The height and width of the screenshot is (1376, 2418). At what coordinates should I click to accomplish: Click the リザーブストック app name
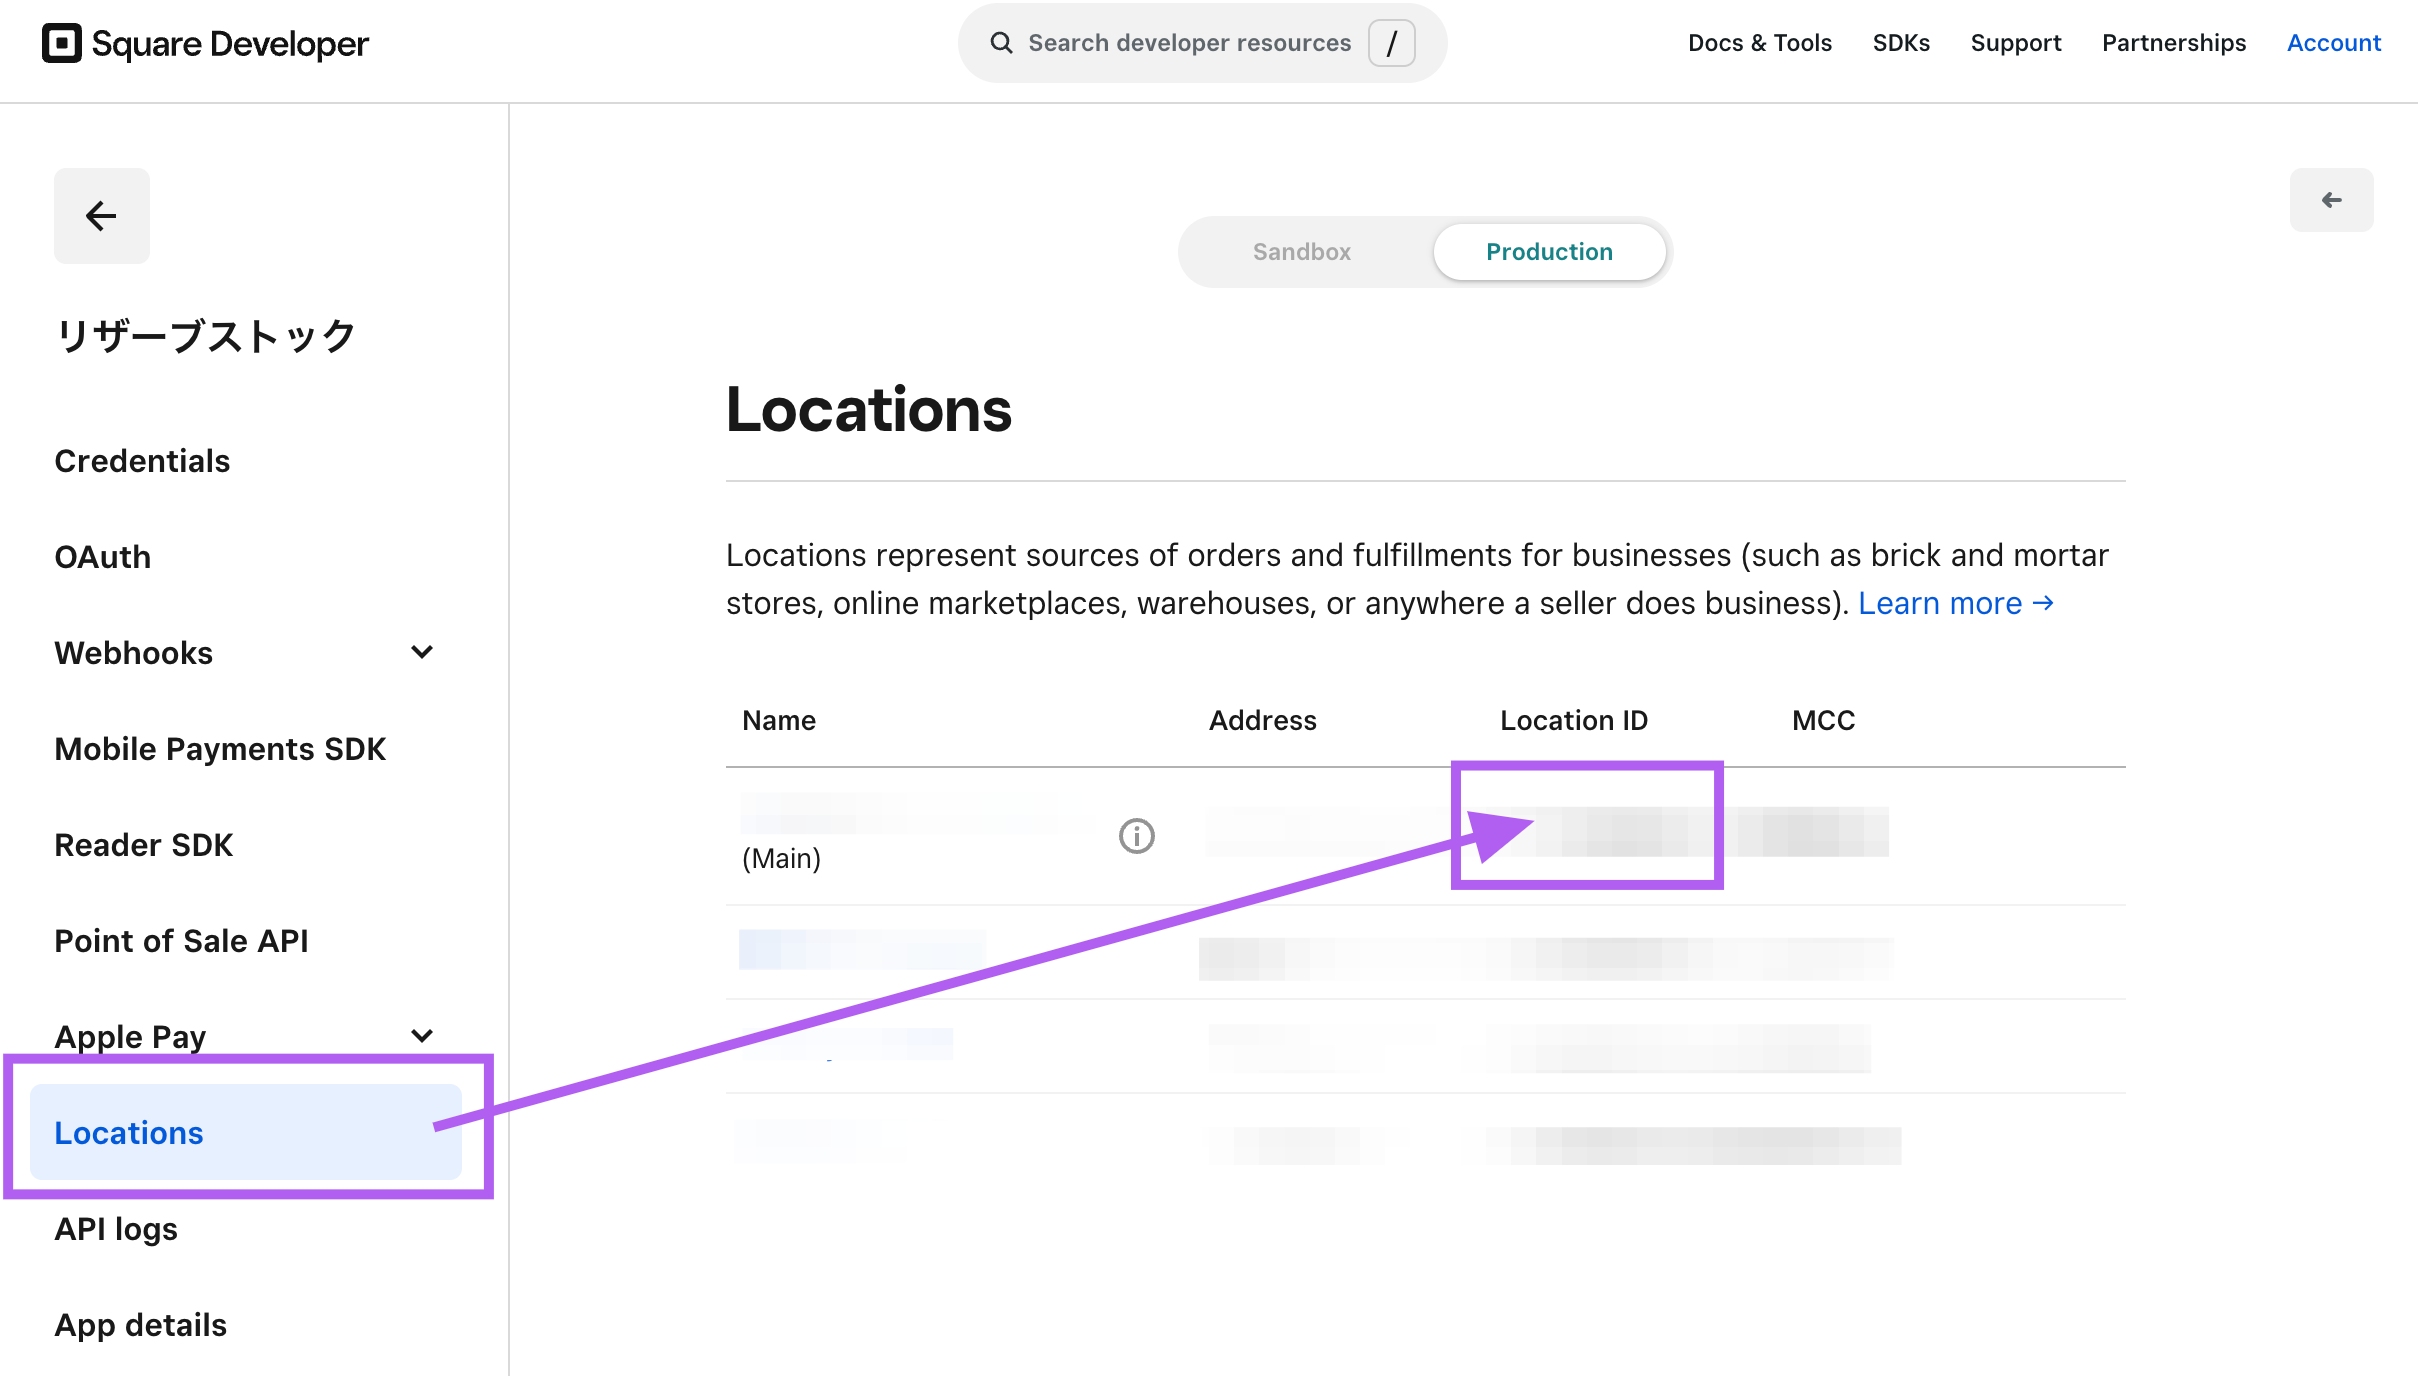pyautogui.click(x=206, y=336)
